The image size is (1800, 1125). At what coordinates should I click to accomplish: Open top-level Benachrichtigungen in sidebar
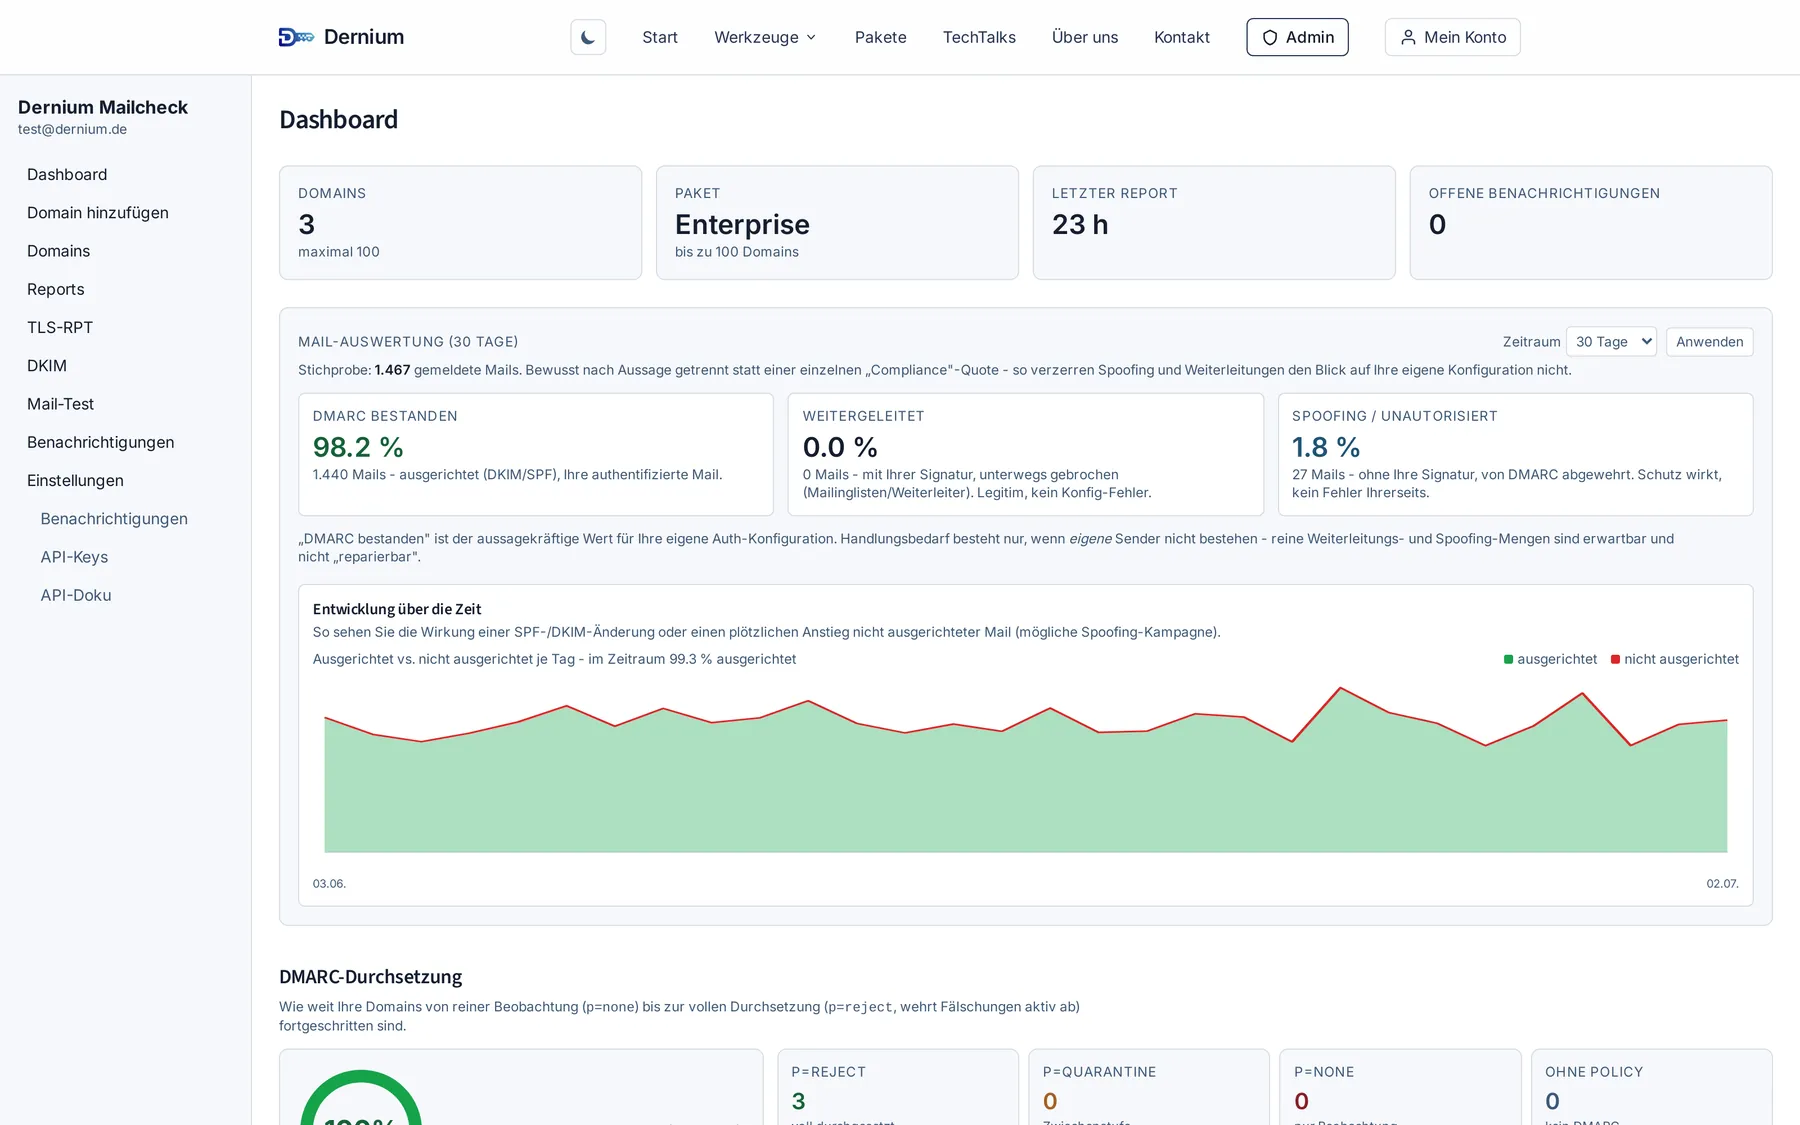[x=101, y=442]
